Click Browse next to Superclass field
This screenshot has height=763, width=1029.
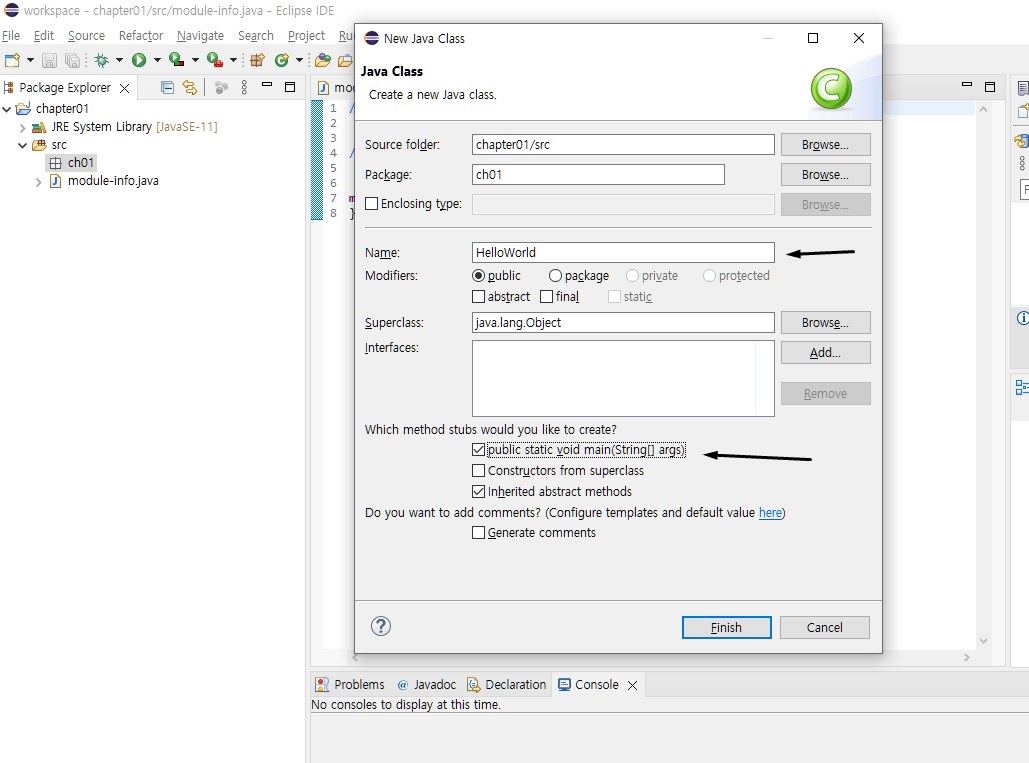[x=826, y=323]
